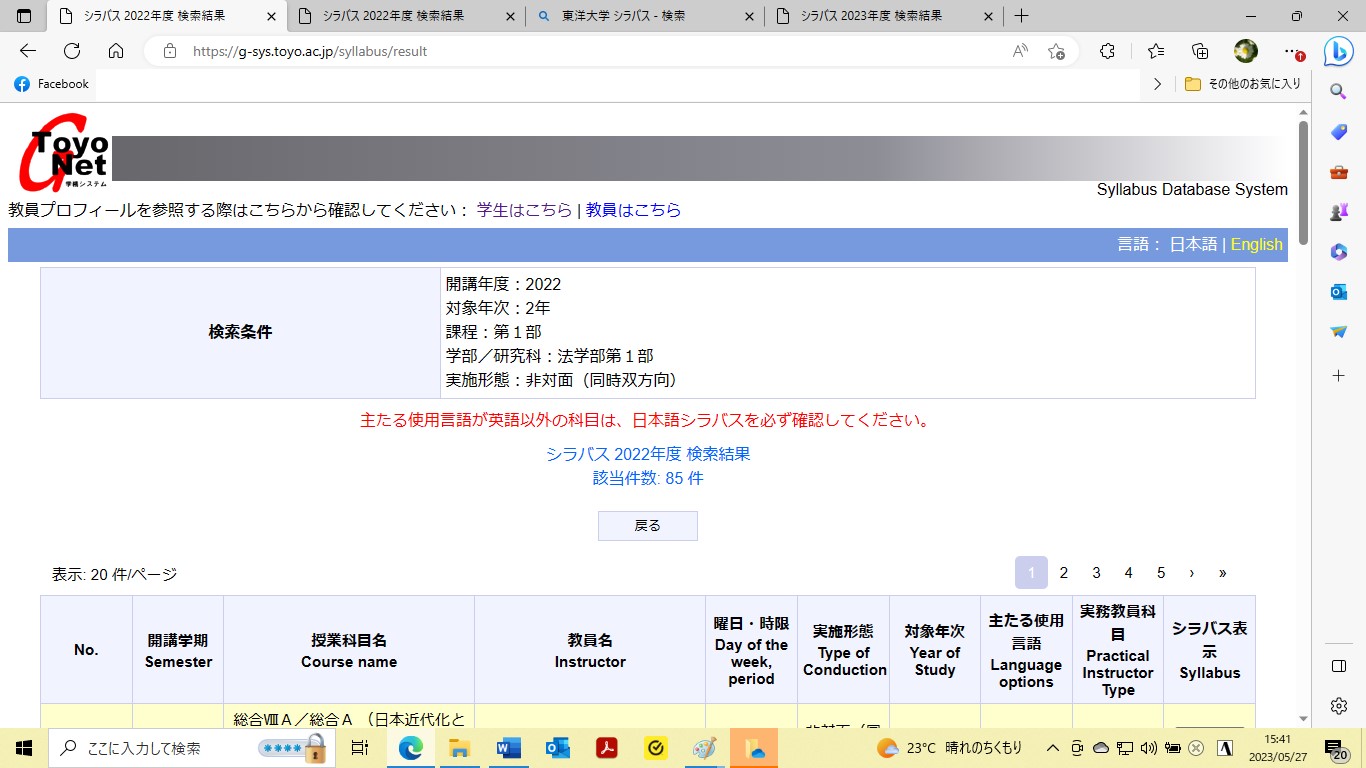Open the 教員はこちら link
This screenshot has height=768, width=1366.
[633, 210]
